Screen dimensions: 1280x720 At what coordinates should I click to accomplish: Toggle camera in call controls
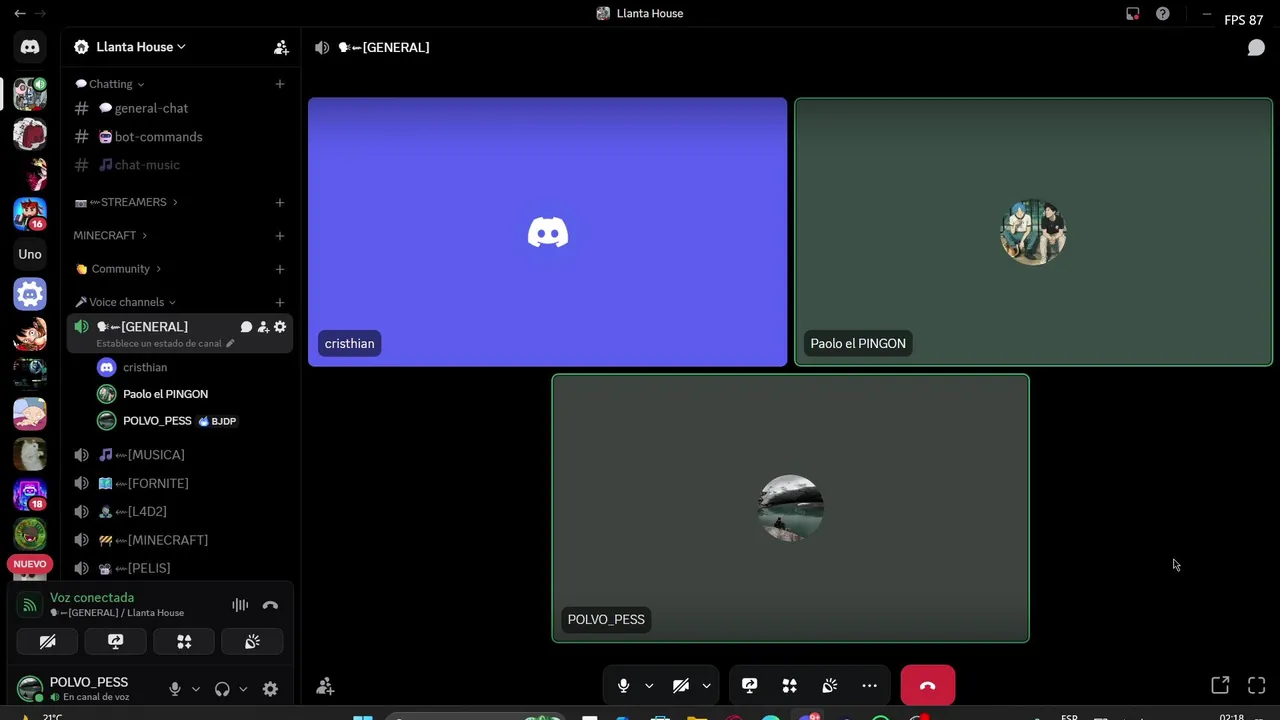point(681,686)
